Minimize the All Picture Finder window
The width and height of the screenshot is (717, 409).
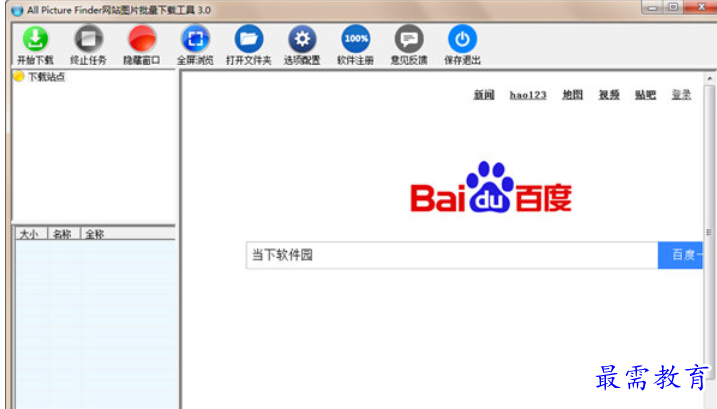[x=652, y=7]
